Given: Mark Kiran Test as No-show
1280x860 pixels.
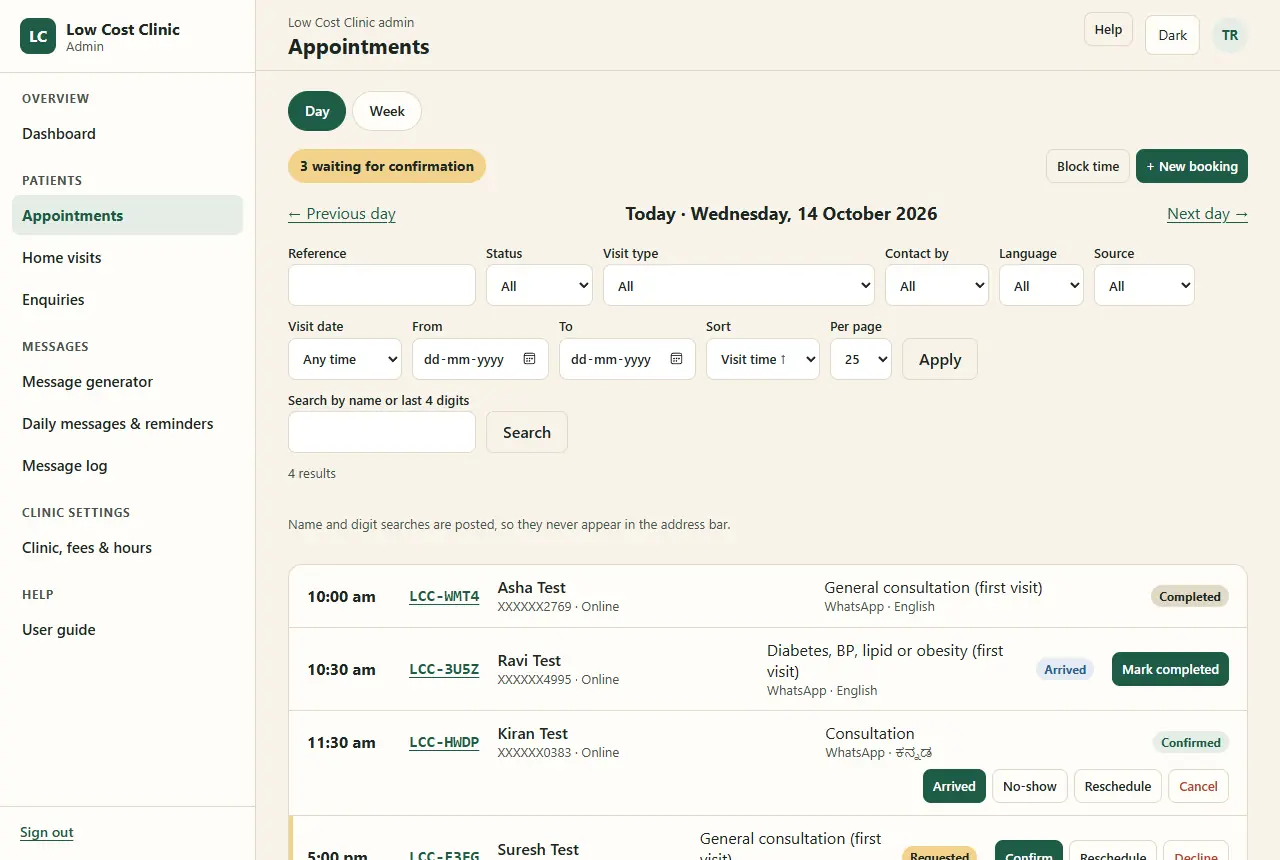Looking at the screenshot, I should coord(1030,786).
